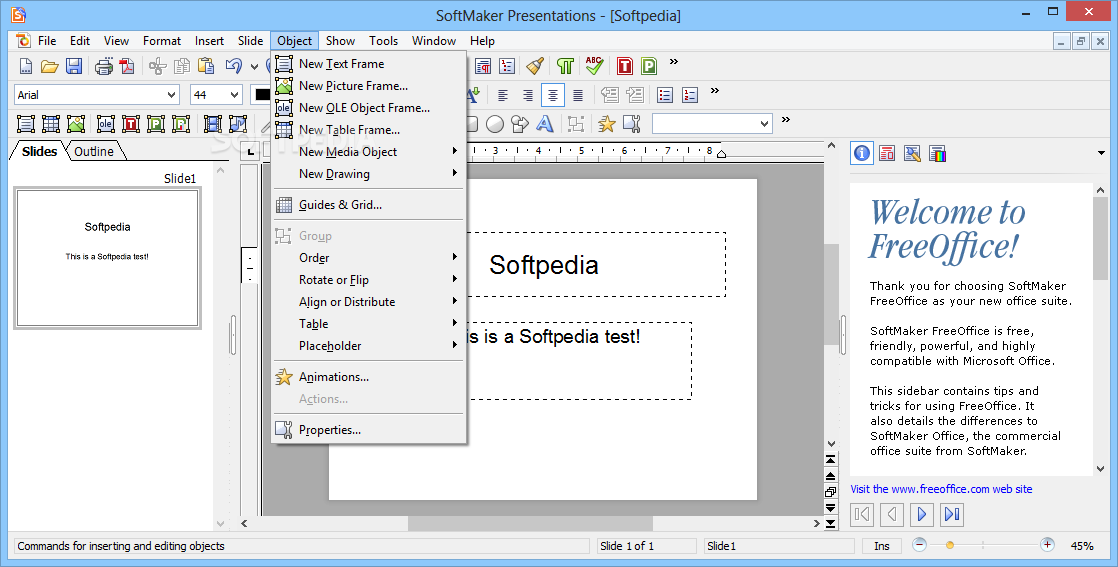Click the green paragraph marks icon
The height and width of the screenshot is (567, 1118).
(565, 66)
